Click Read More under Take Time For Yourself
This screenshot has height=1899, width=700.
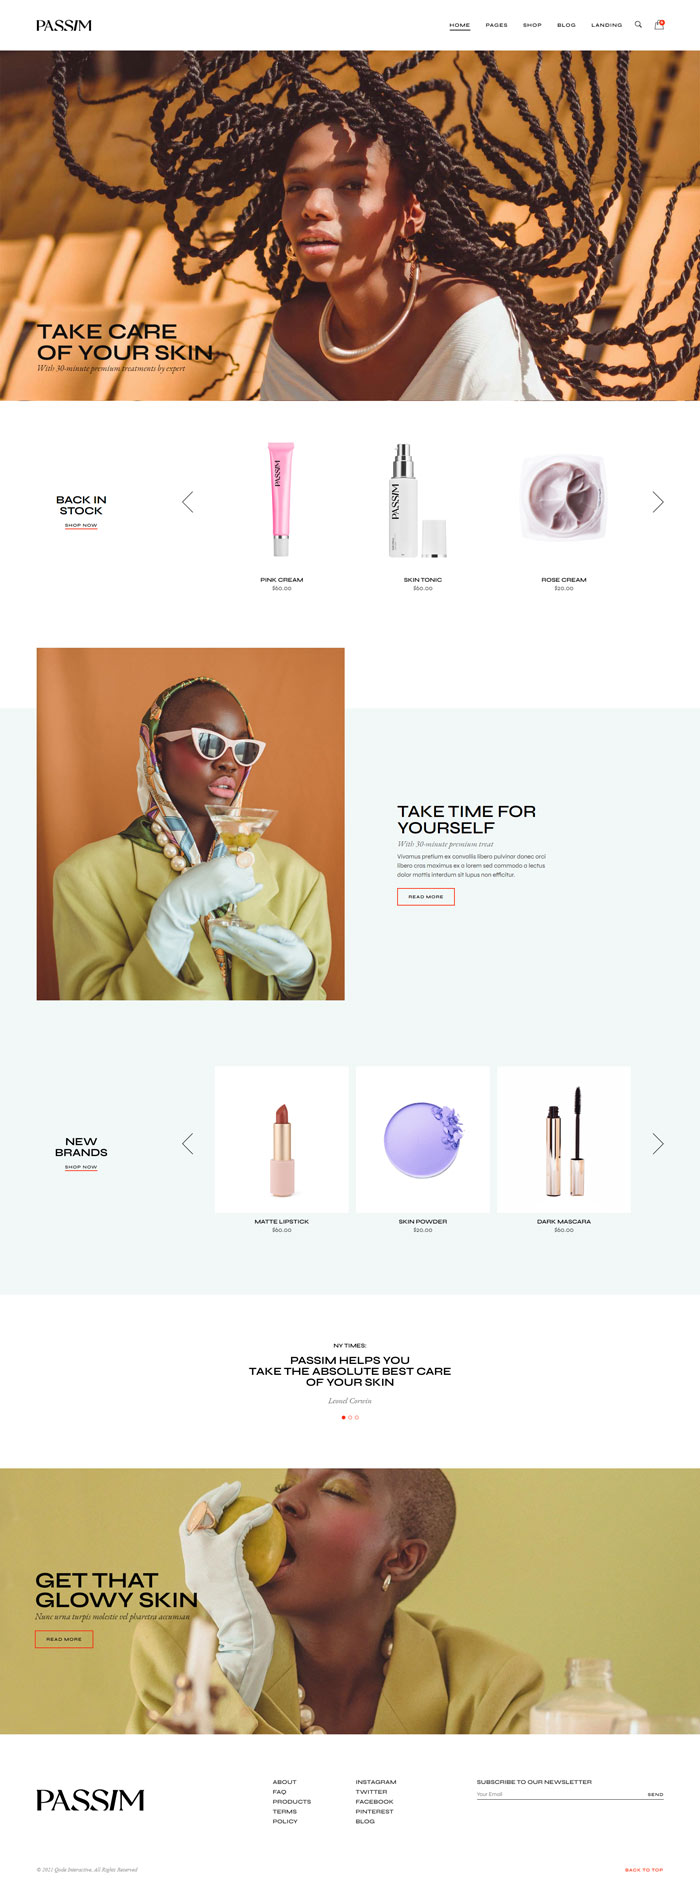tap(426, 897)
